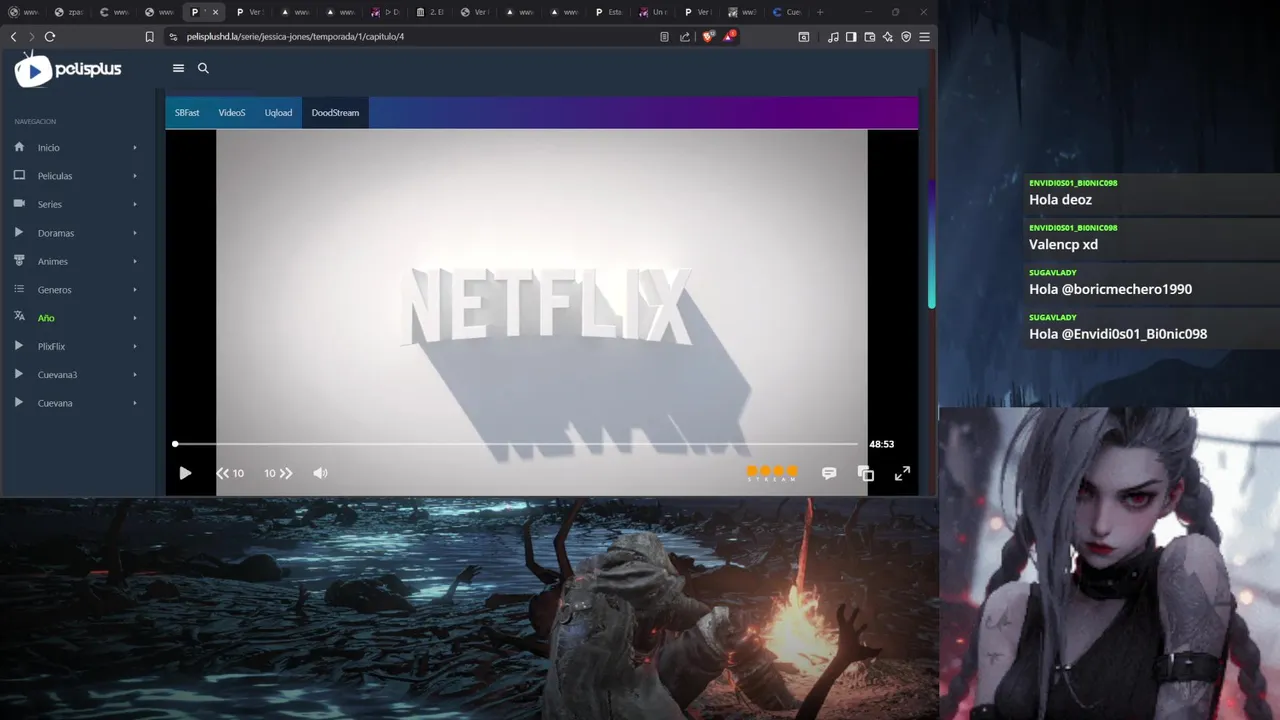Close the active Pelisplus browser tab
This screenshot has width=1280, height=720.
[217, 12]
